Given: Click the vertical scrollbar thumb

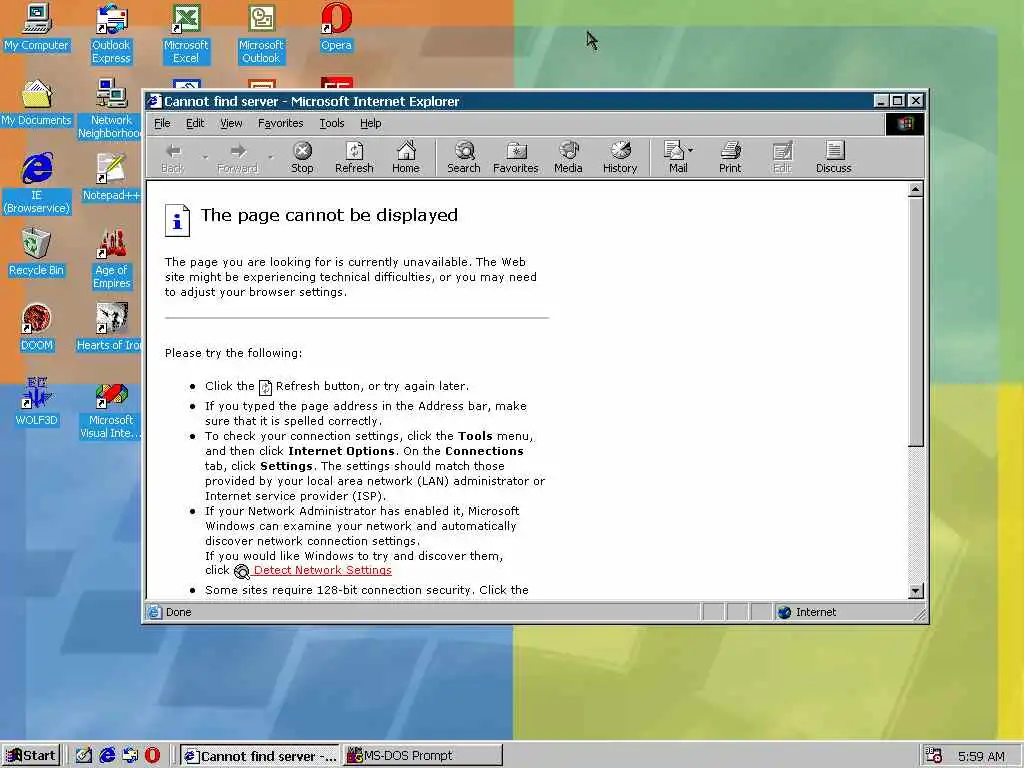Looking at the screenshot, I should 916,323.
